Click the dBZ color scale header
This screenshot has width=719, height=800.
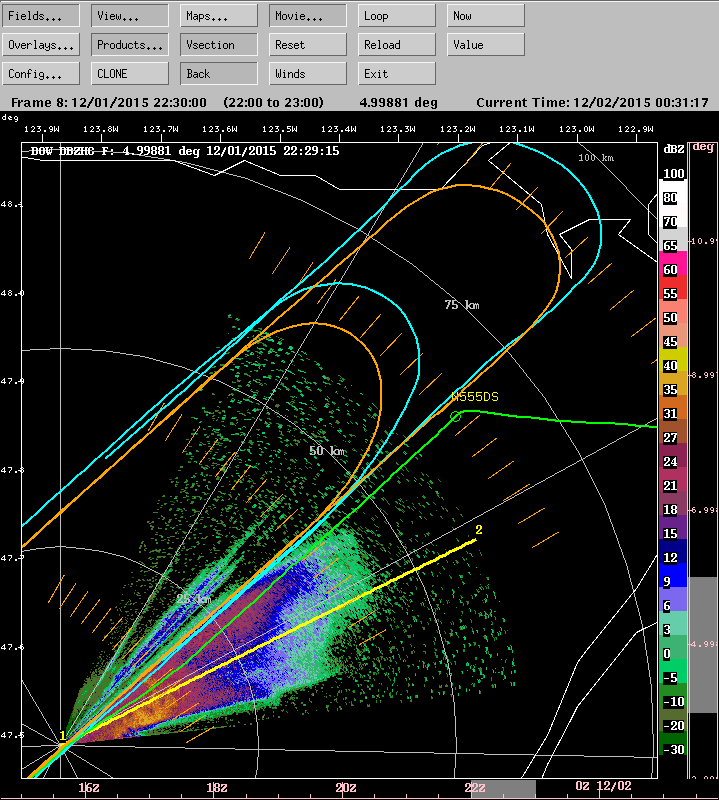click(x=674, y=149)
